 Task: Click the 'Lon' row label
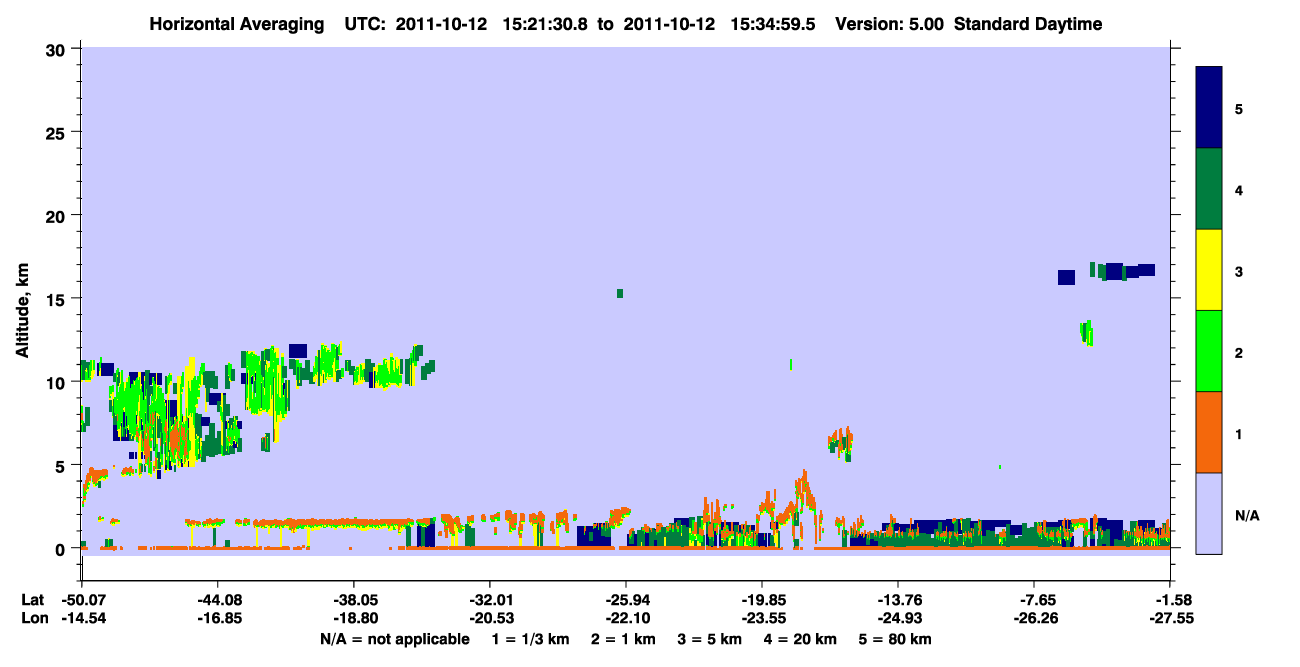point(33,619)
